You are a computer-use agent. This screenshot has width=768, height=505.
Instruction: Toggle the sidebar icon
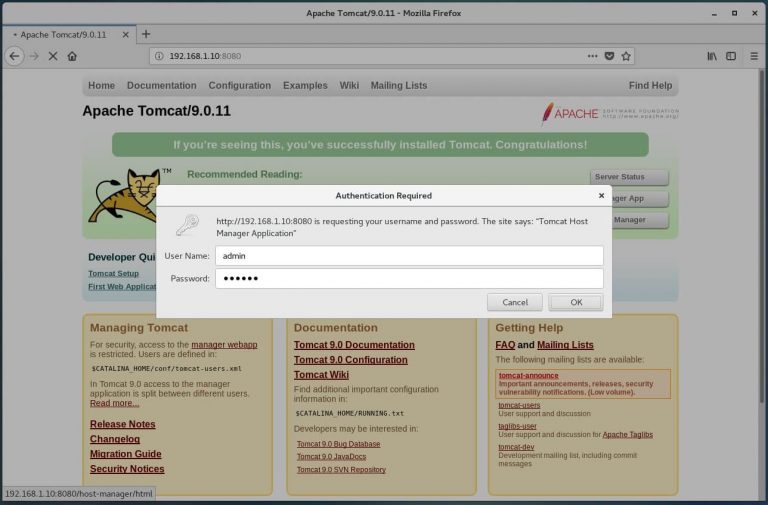[x=731, y=56]
